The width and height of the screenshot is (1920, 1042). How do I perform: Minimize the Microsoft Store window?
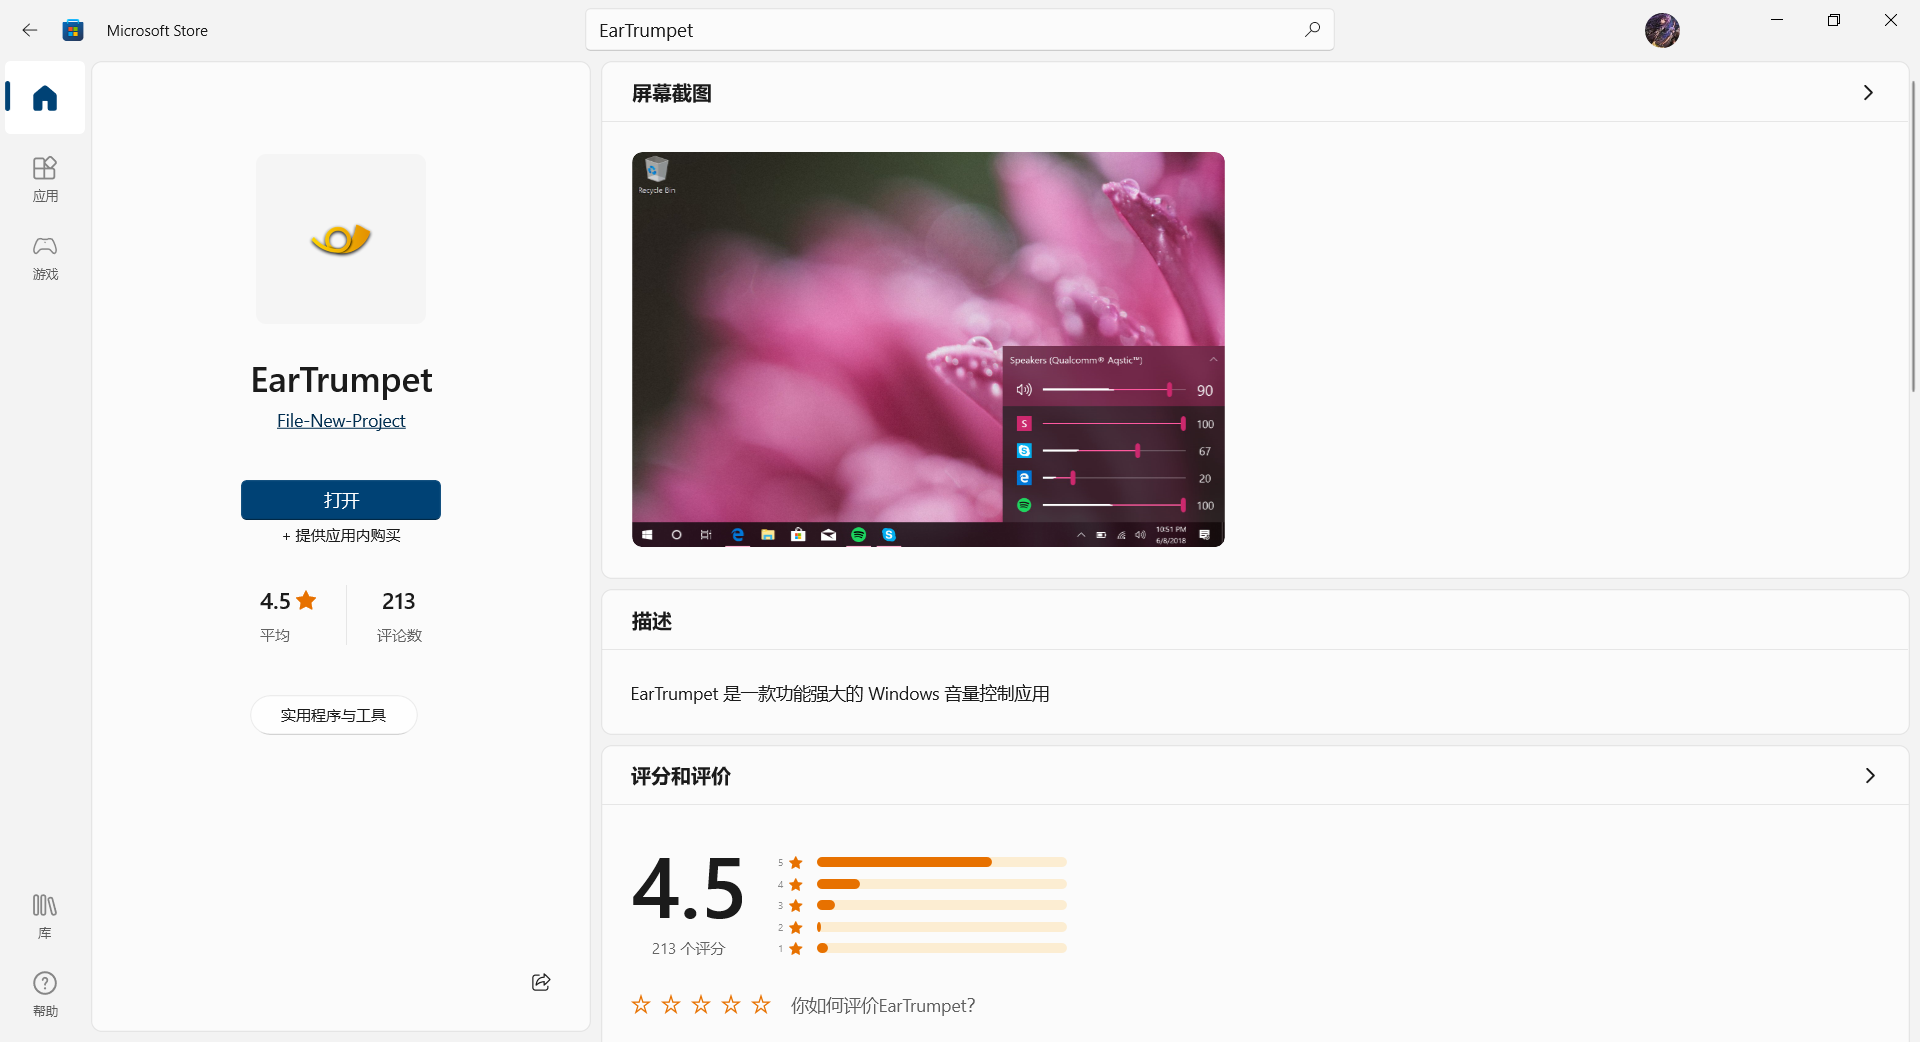1777,20
